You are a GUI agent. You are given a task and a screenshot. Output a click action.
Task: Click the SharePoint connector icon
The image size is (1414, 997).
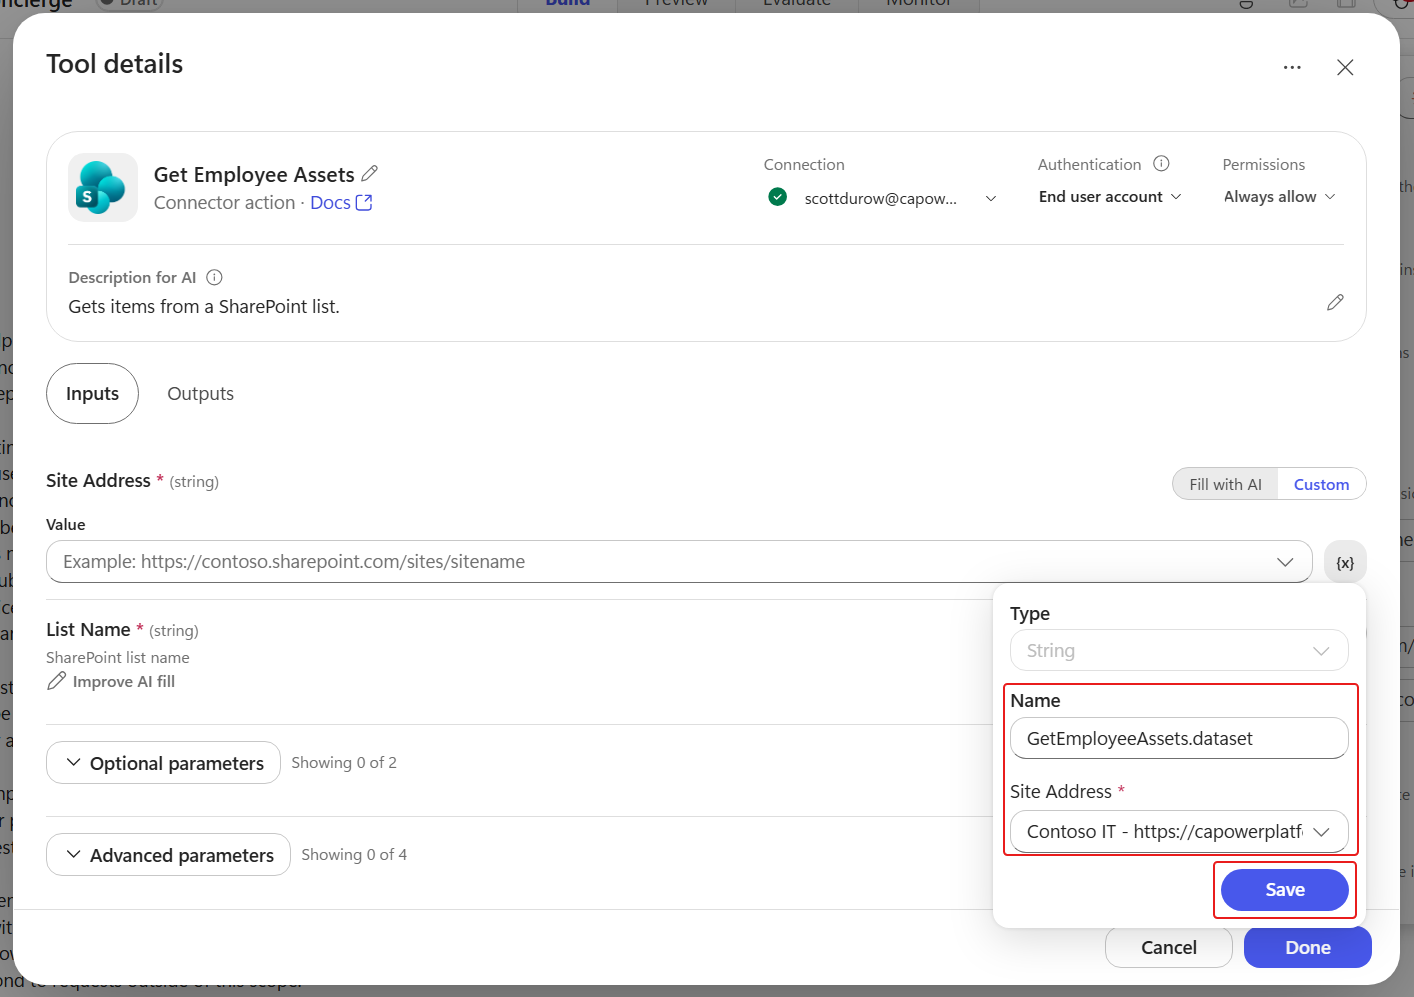103,187
